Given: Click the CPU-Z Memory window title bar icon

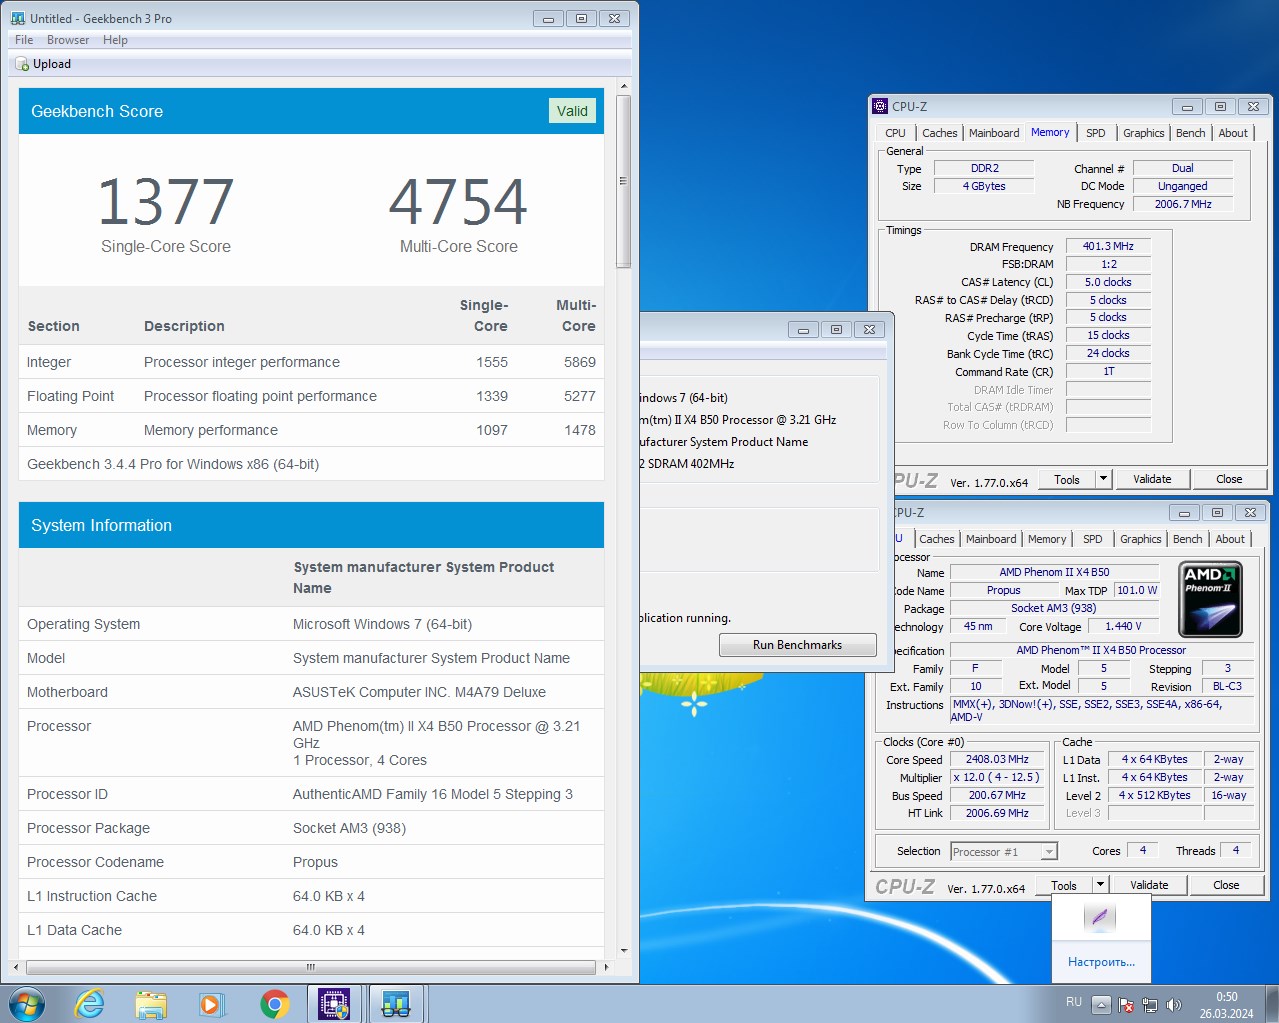Looking at the screenshot, I should pyautogui.click(x=880, y=106).
